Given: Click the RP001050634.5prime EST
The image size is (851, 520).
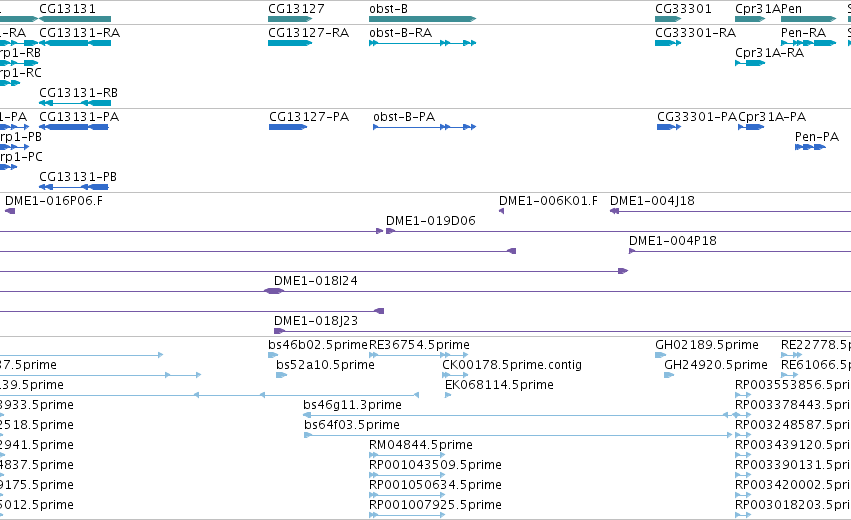Looking at the screenshot, I should pos(407,495).
